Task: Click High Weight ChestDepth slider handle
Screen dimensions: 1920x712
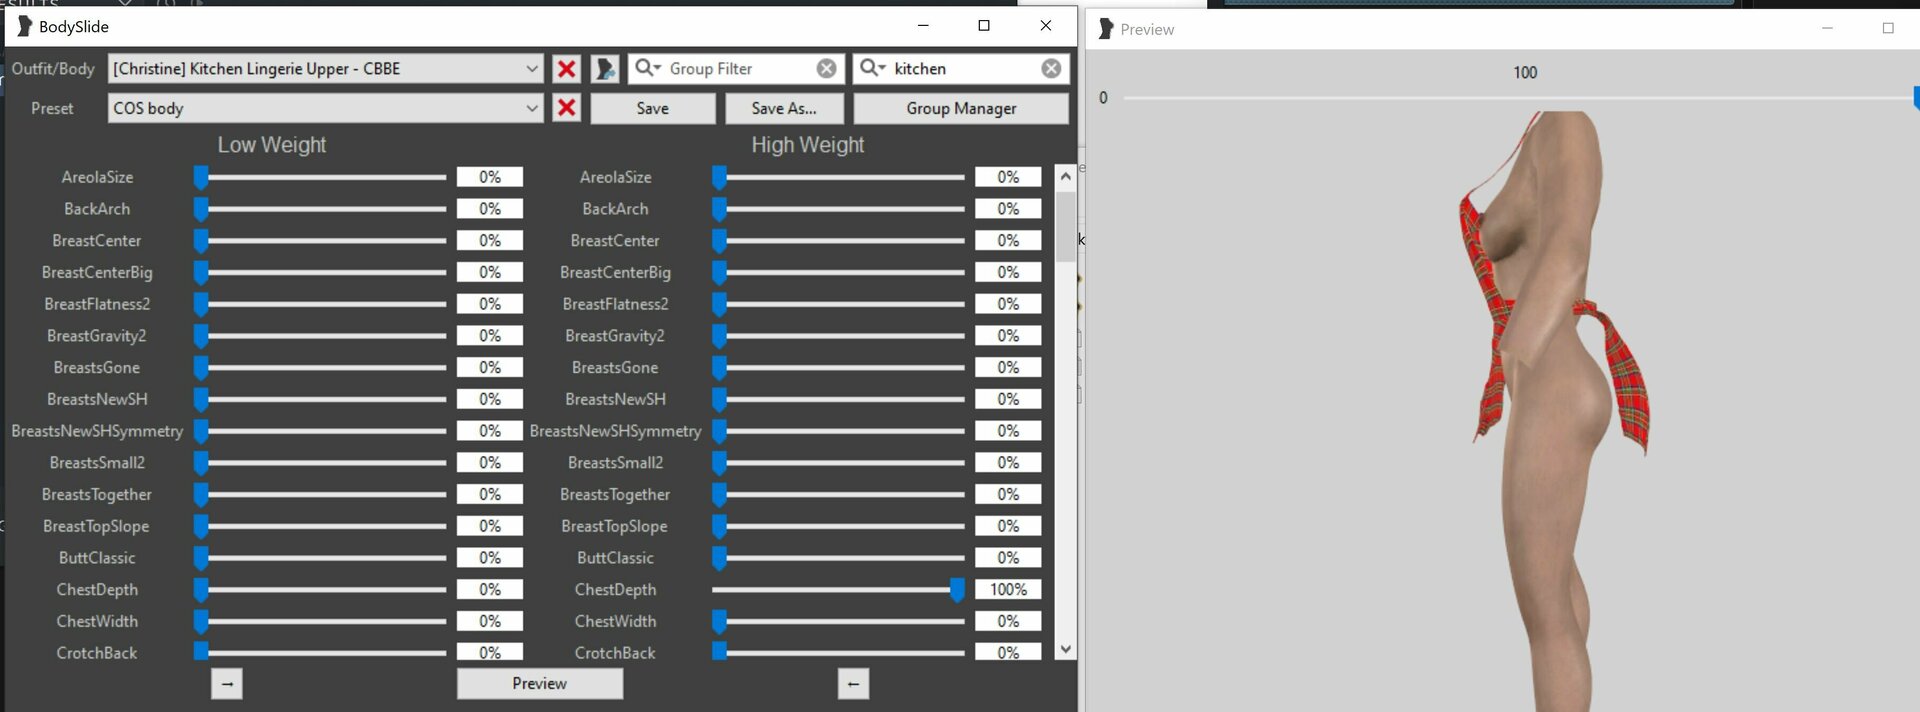Action: point(957,590)
